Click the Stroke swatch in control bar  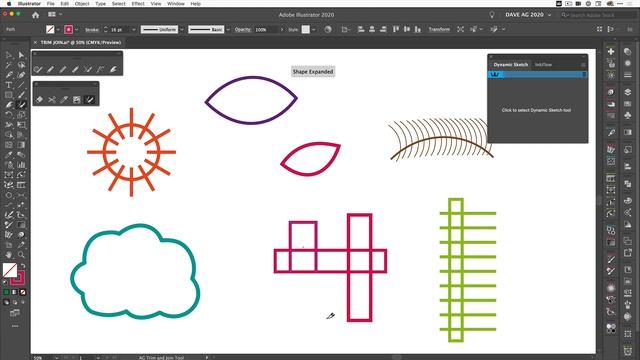pos(69,29)
